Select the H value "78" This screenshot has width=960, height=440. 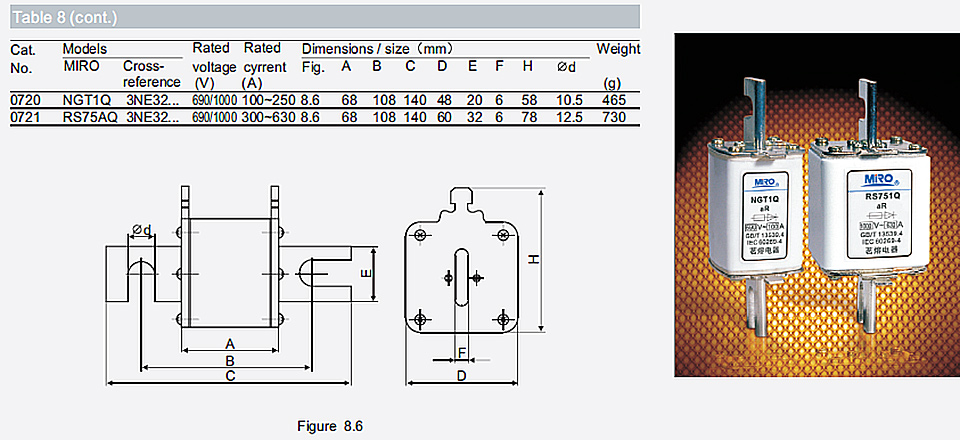pos(529,117)
